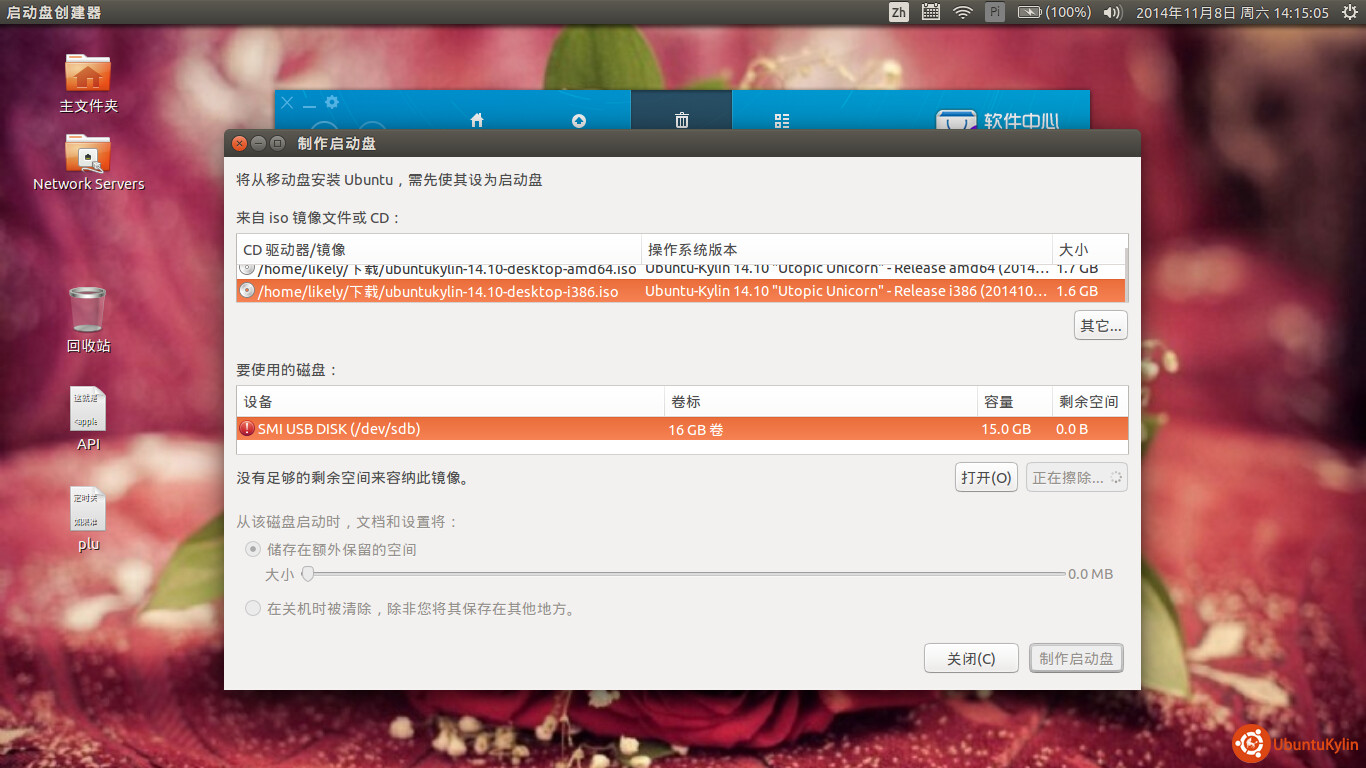The height and width of the screenshot is (768, 1366).
Task: Open the battery (100%) indicator menu
Action: point(1054,13)
